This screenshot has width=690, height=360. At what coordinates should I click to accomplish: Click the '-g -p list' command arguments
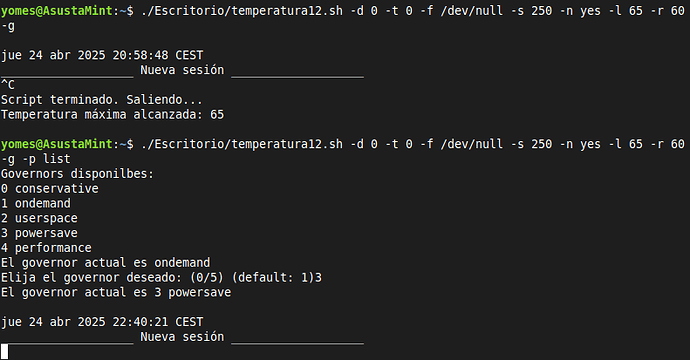pos(36,159)
